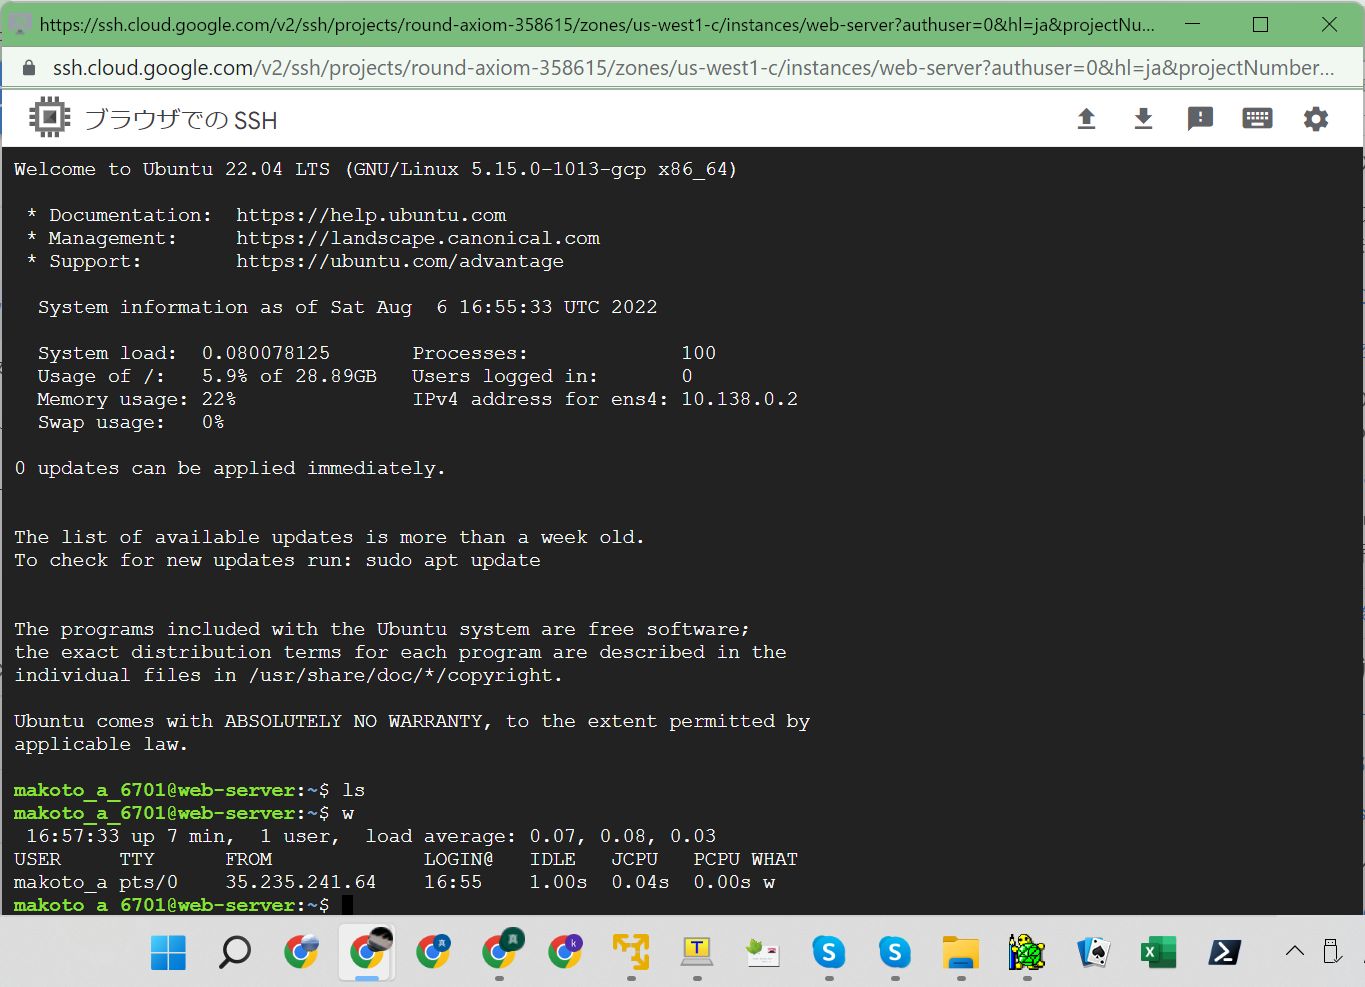Click the upload file icon
The image size is (1365, 987).
pyautogui.click(x=1086, y=120)
